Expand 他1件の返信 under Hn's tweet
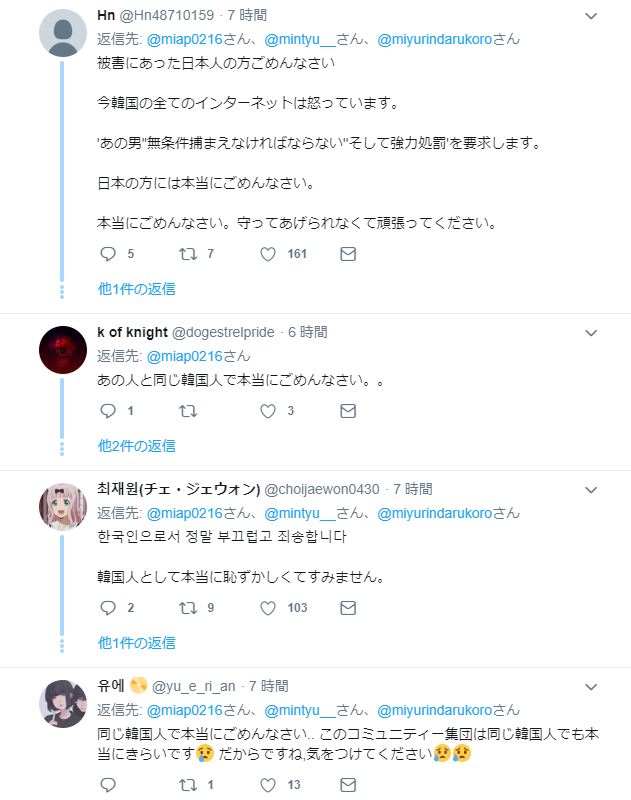This screenshot has width=631, height=800. click(x=136, y=289)
